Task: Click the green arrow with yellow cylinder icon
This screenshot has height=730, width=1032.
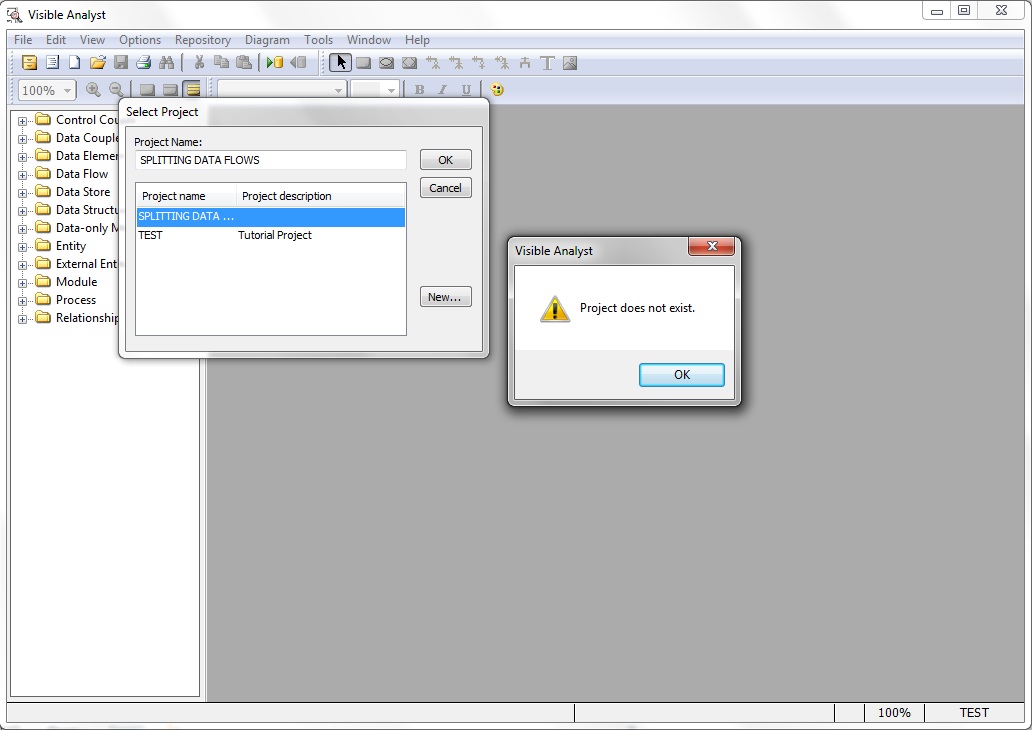Action: click(x=274, y=63)
